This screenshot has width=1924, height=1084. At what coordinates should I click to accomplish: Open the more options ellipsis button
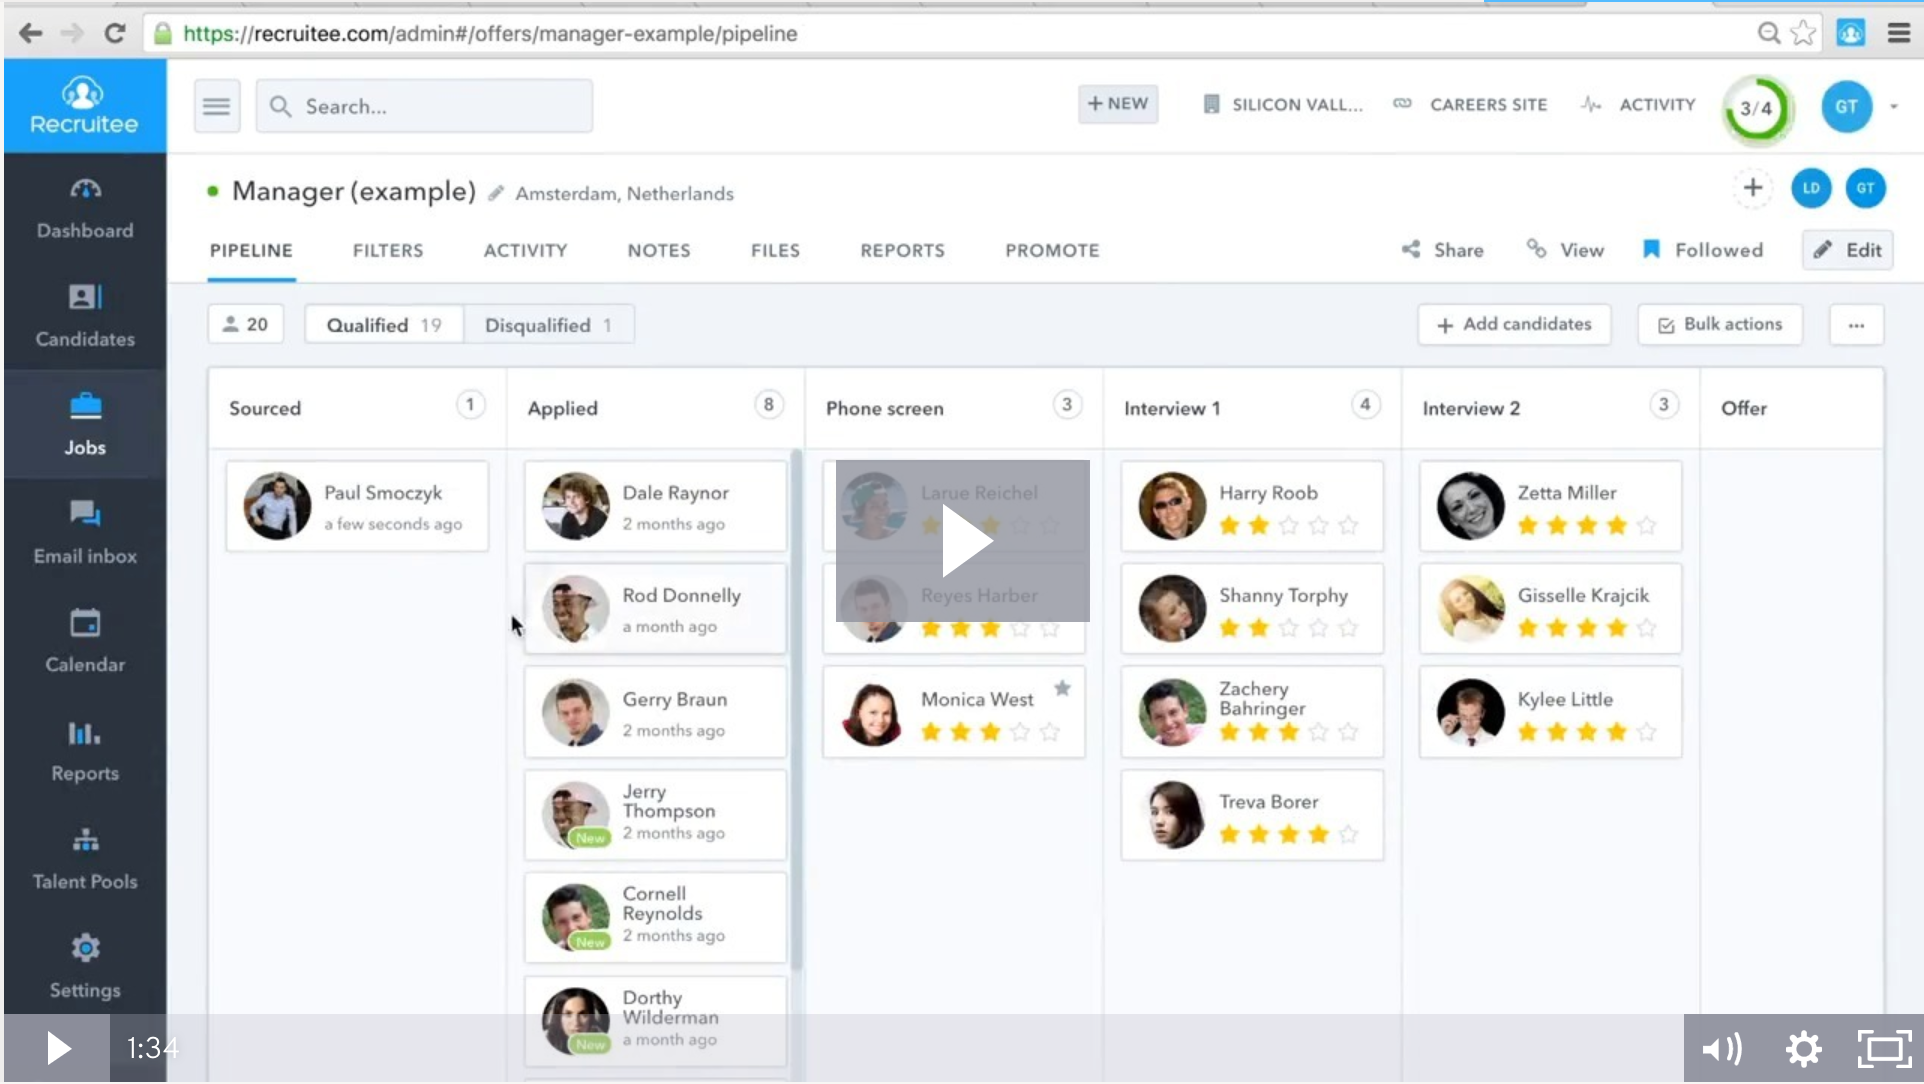pyautogui.click(x=1856, y=325)
